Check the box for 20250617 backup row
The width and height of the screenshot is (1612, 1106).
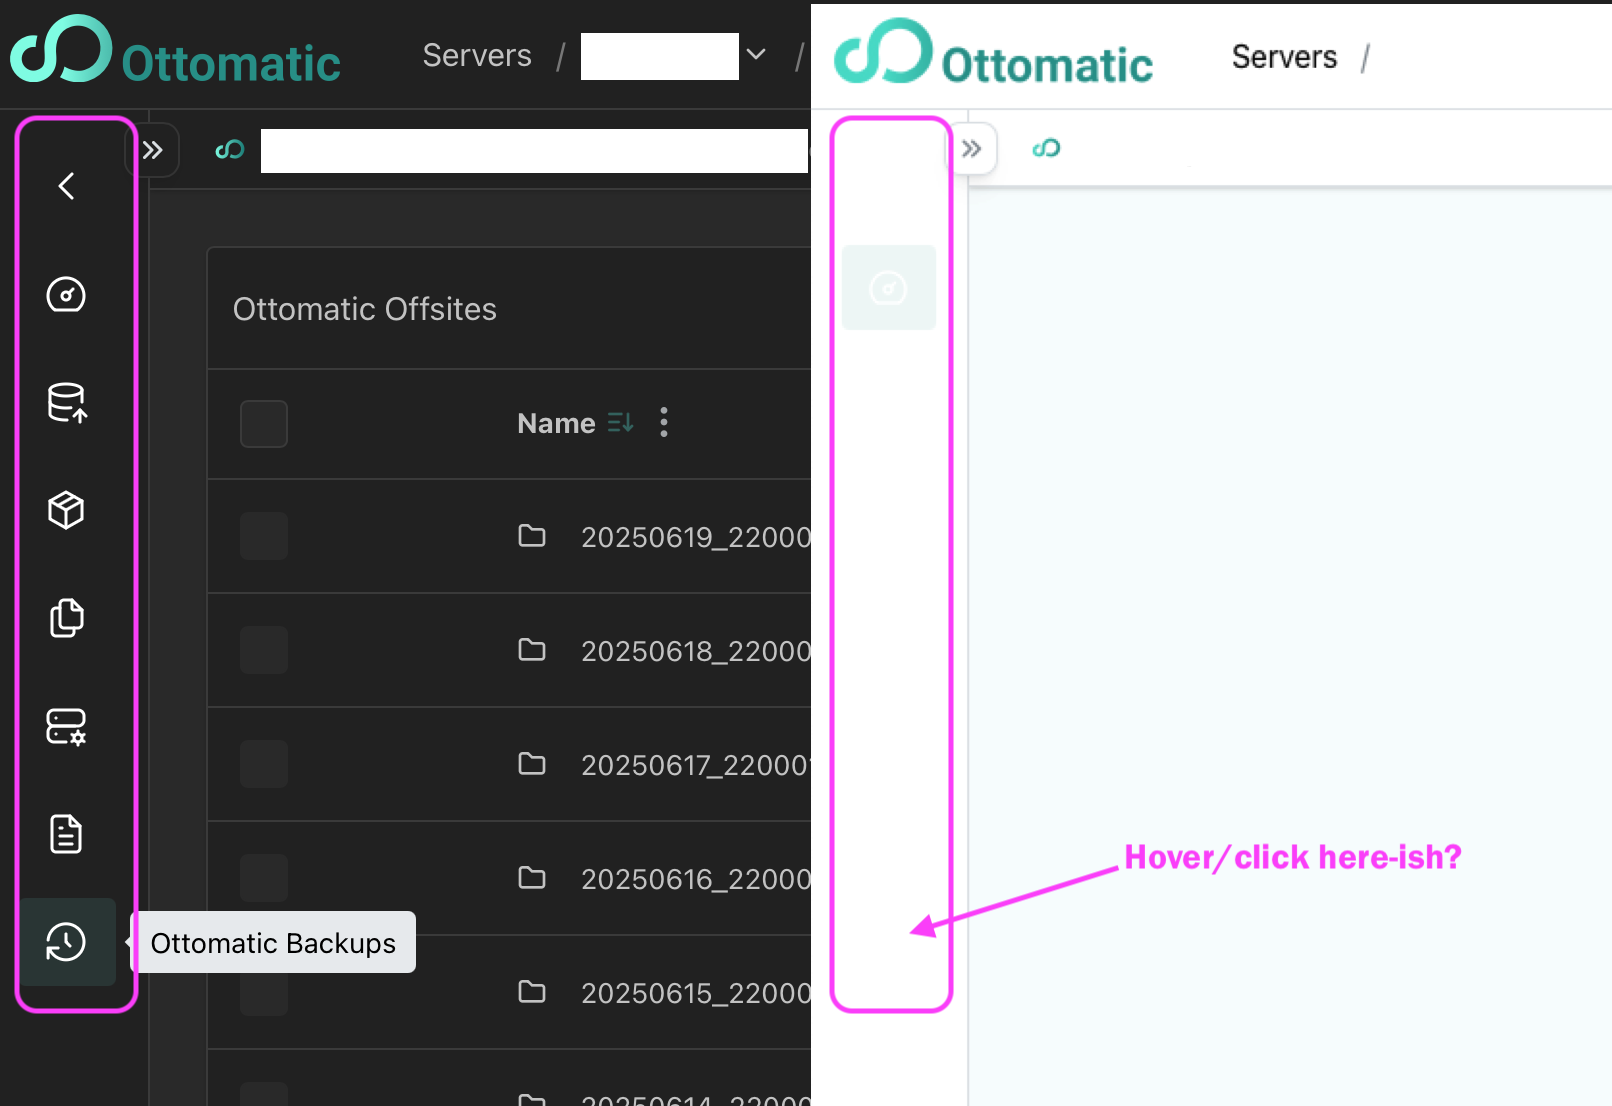tap(264, 764)
